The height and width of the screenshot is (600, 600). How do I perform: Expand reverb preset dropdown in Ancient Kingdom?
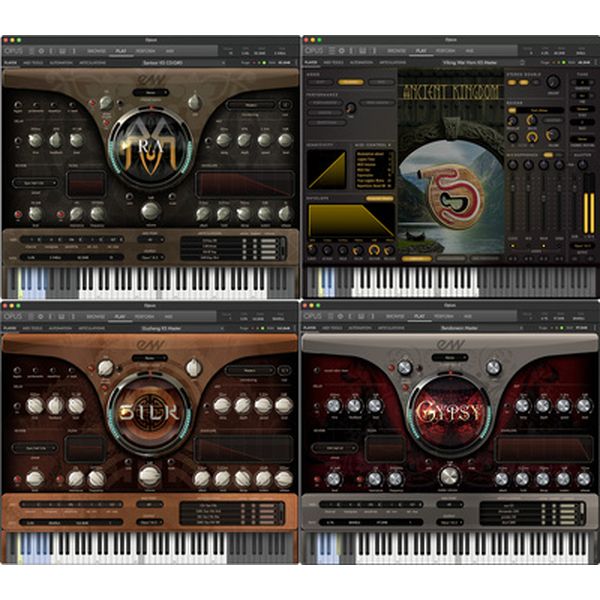click(538, 110)
